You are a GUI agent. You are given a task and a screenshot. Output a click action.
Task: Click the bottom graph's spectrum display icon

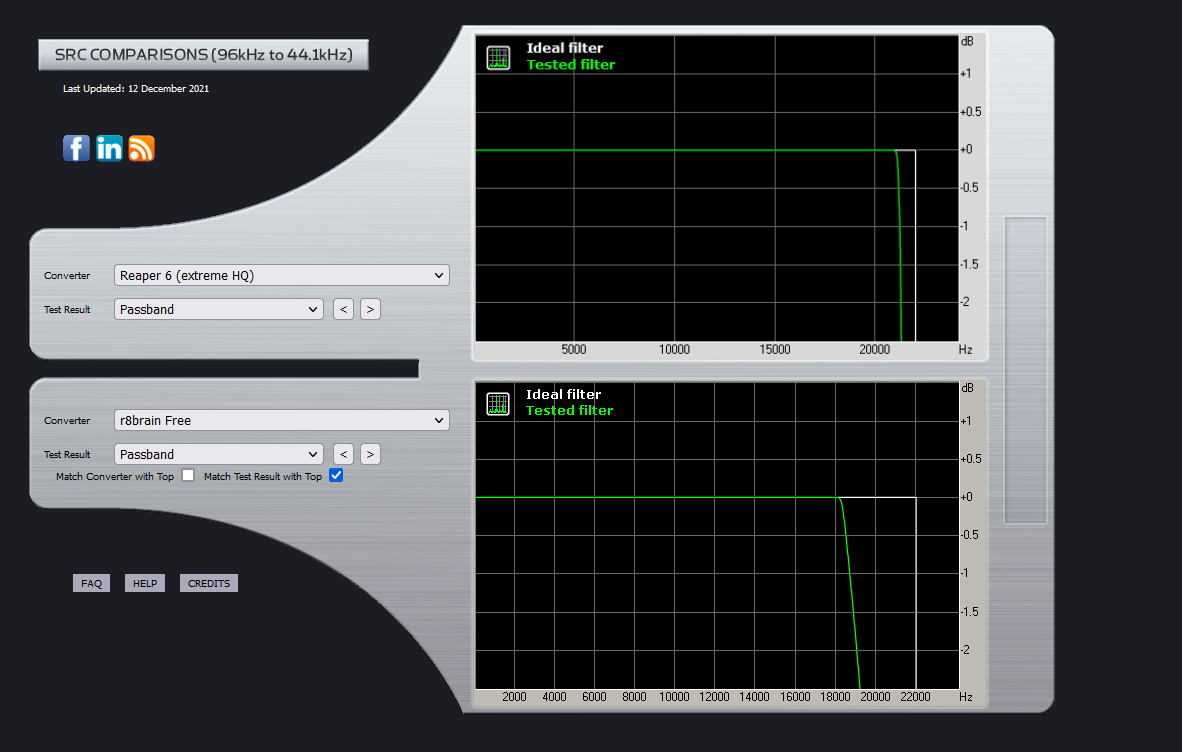[x=498, y=404]
